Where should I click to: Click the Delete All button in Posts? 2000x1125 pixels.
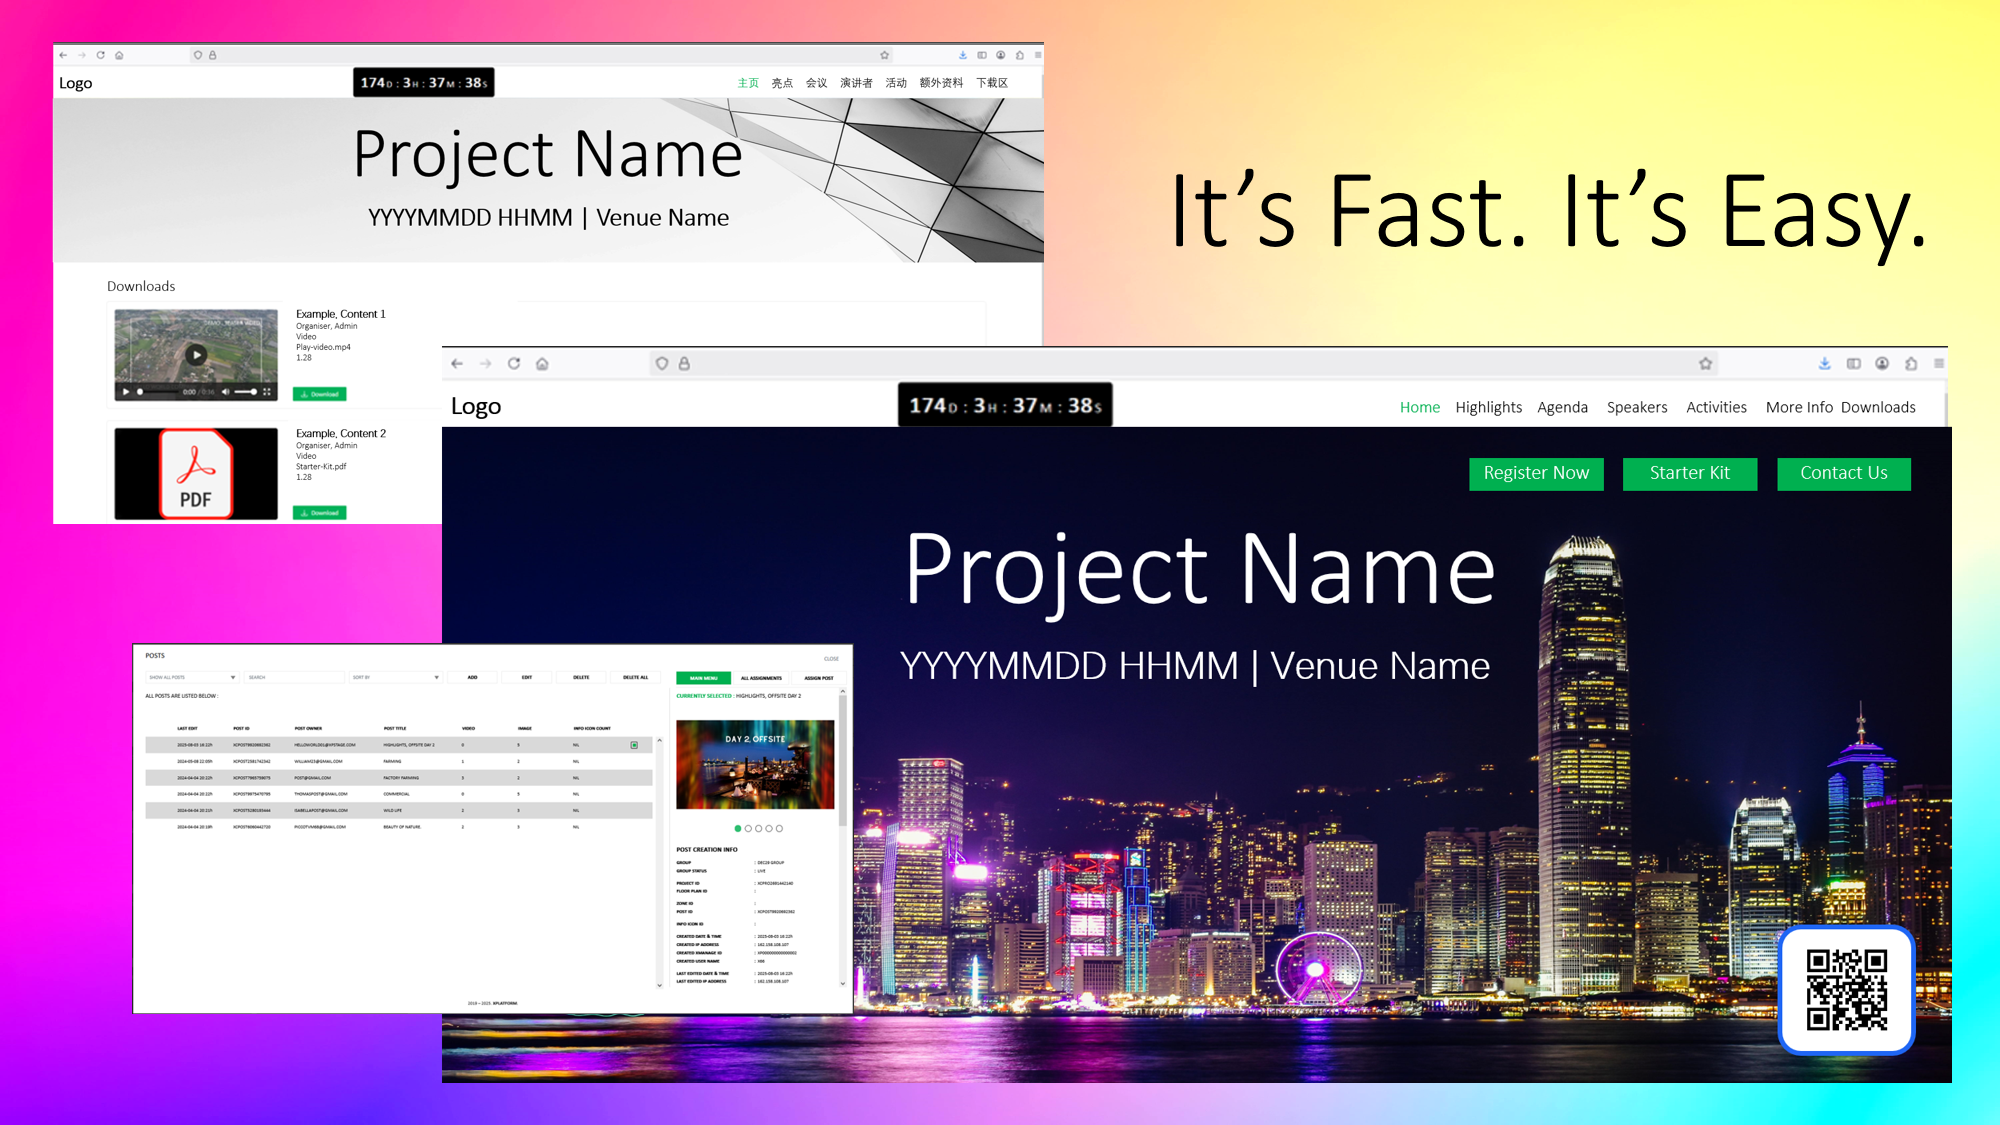635,677
